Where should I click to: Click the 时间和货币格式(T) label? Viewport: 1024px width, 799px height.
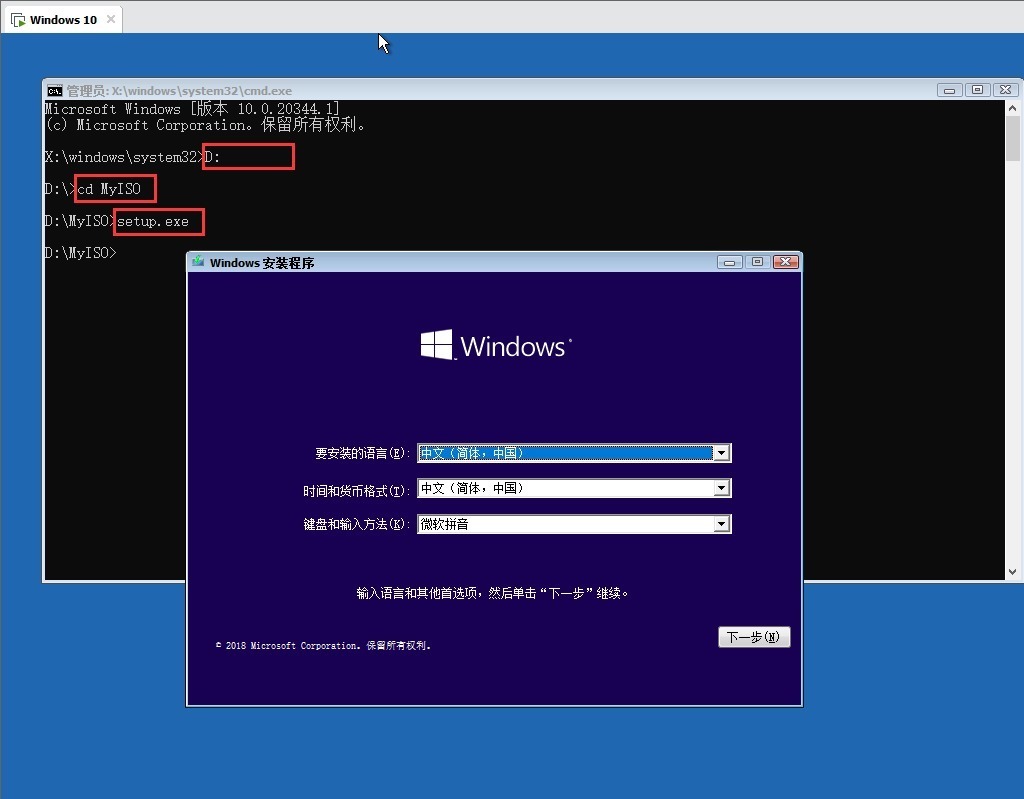point(356,490)
